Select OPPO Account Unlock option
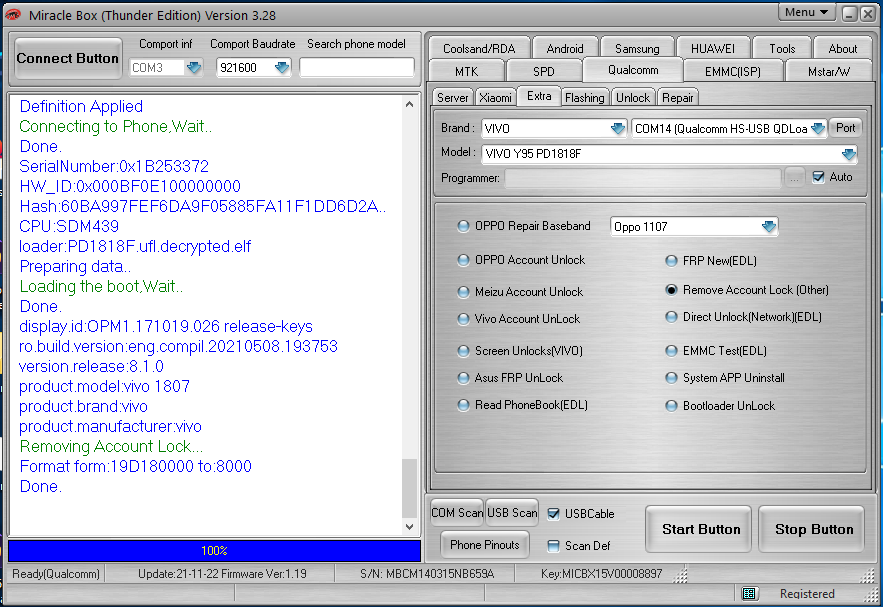The width and height of the screenshot is (883, 607). [x=463, y=260]
